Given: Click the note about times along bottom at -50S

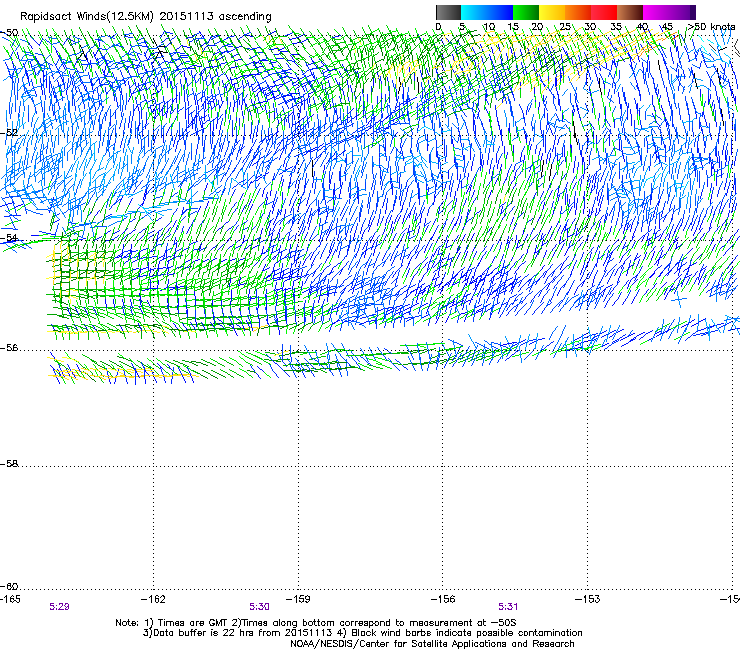Looking at the screenshot, I should pyautogui.click(x=374, y=623).
